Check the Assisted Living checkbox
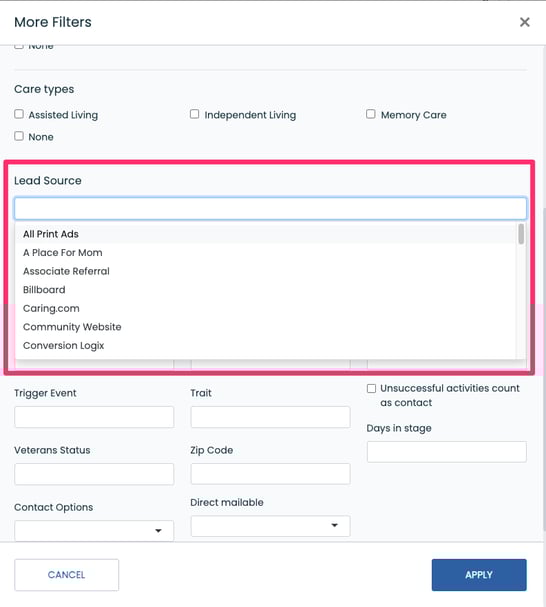 19,114
